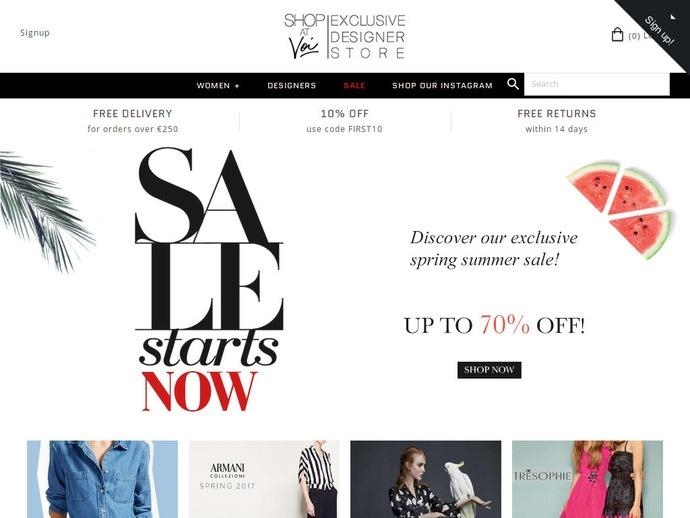The width and height of the screenshot is (690, 518).
Task: Focus the Search input field
Action: [597, 84]
